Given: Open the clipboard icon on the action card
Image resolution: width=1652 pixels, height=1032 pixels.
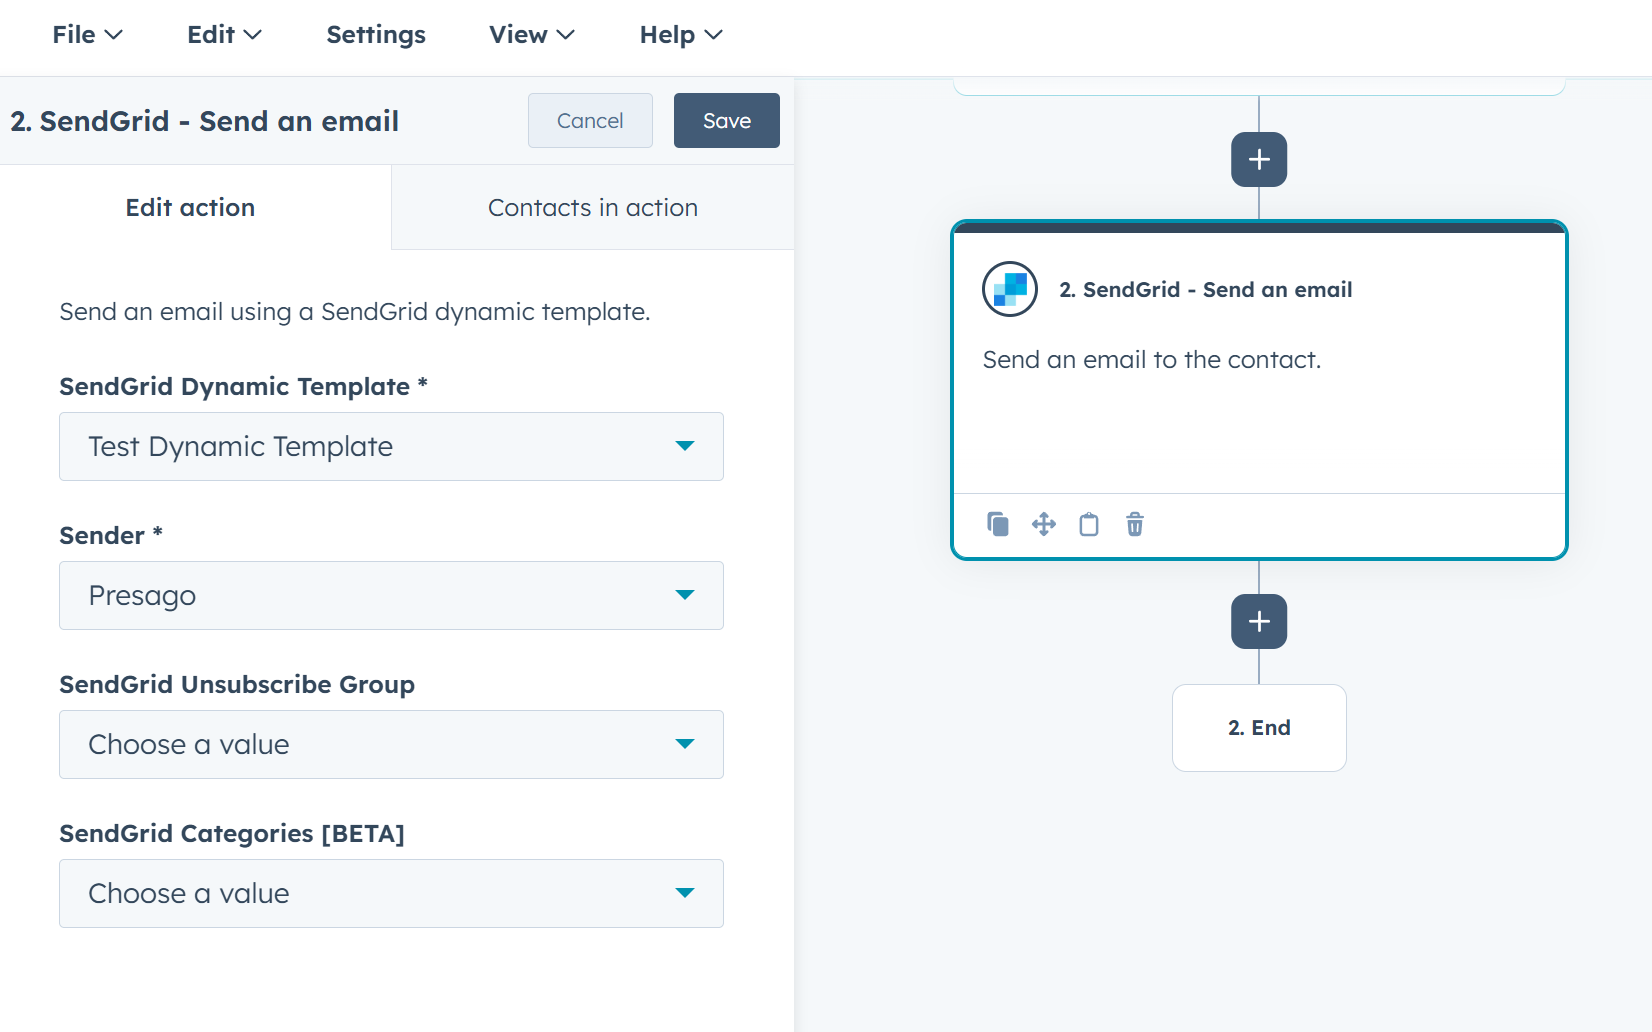Looking at the screenshot, I should click(x=1089, y=524).
